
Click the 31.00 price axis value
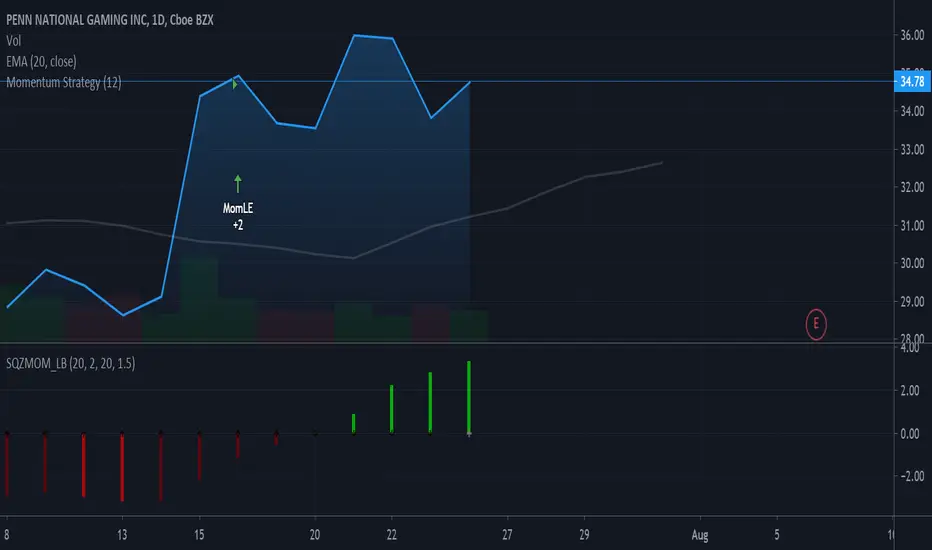912,225
